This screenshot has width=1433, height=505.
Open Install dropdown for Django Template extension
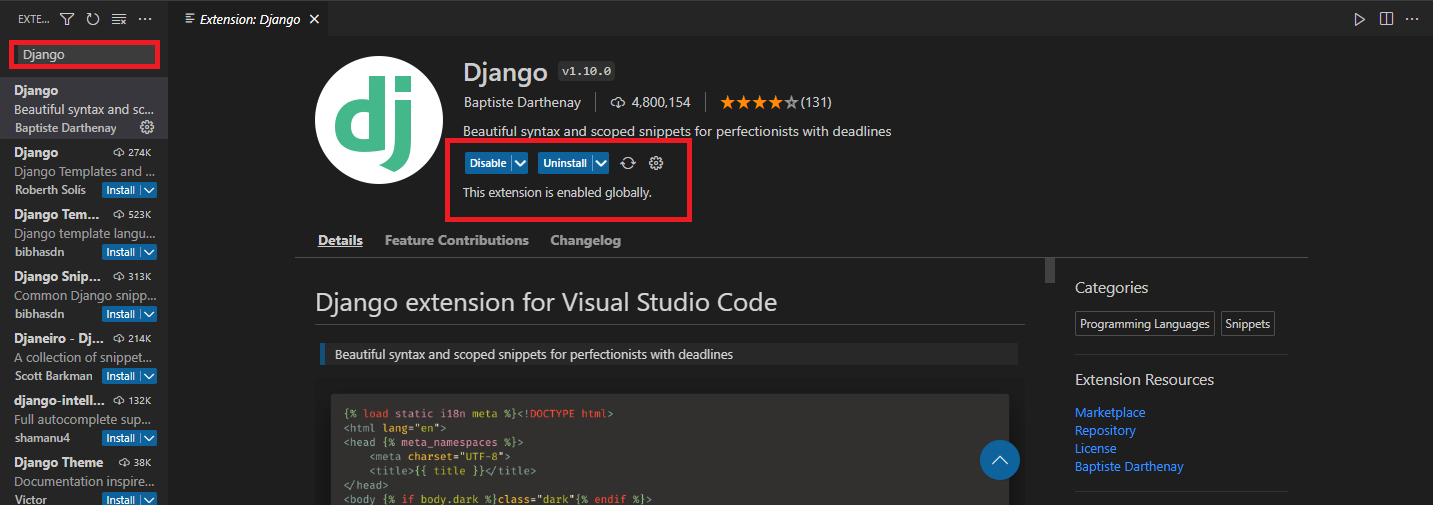(x=149, y=252)
